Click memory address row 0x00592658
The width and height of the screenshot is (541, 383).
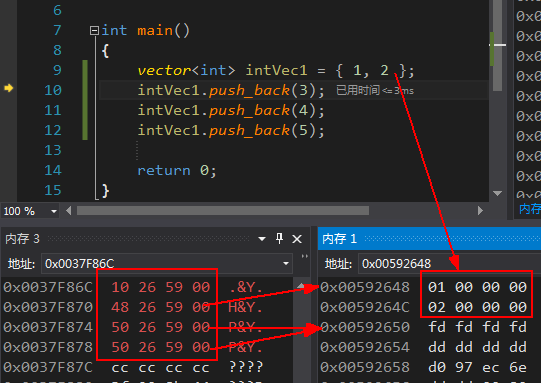click(365, 367)
